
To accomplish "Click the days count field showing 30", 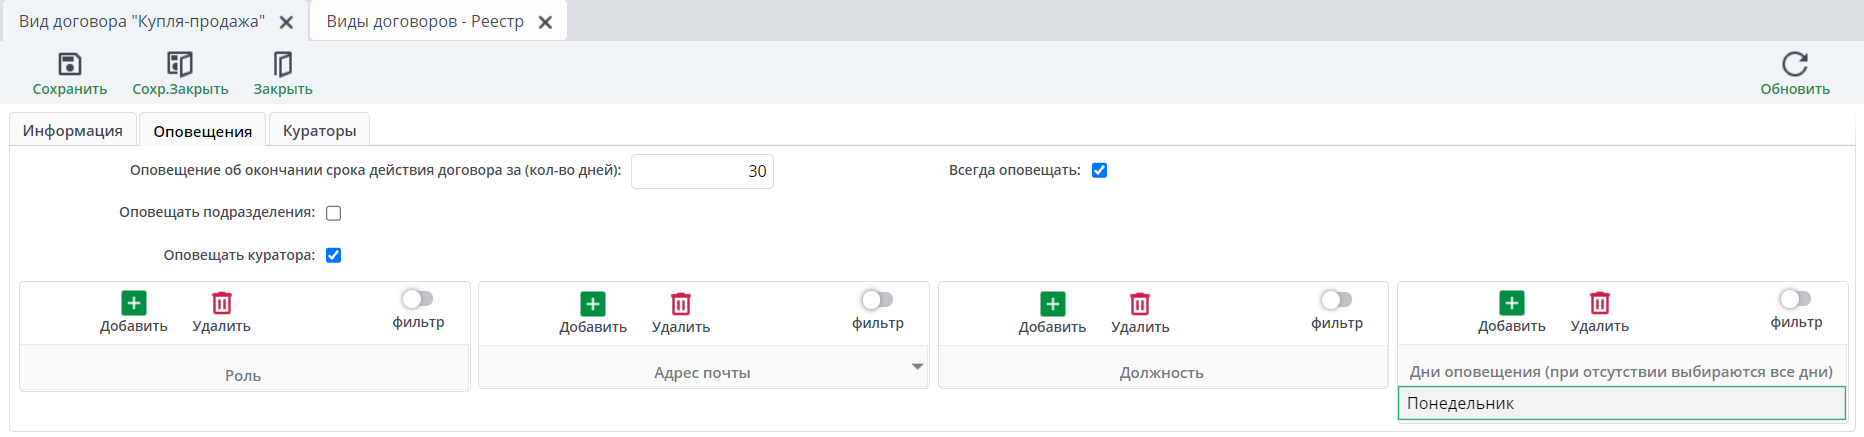I will coord(702,171).
